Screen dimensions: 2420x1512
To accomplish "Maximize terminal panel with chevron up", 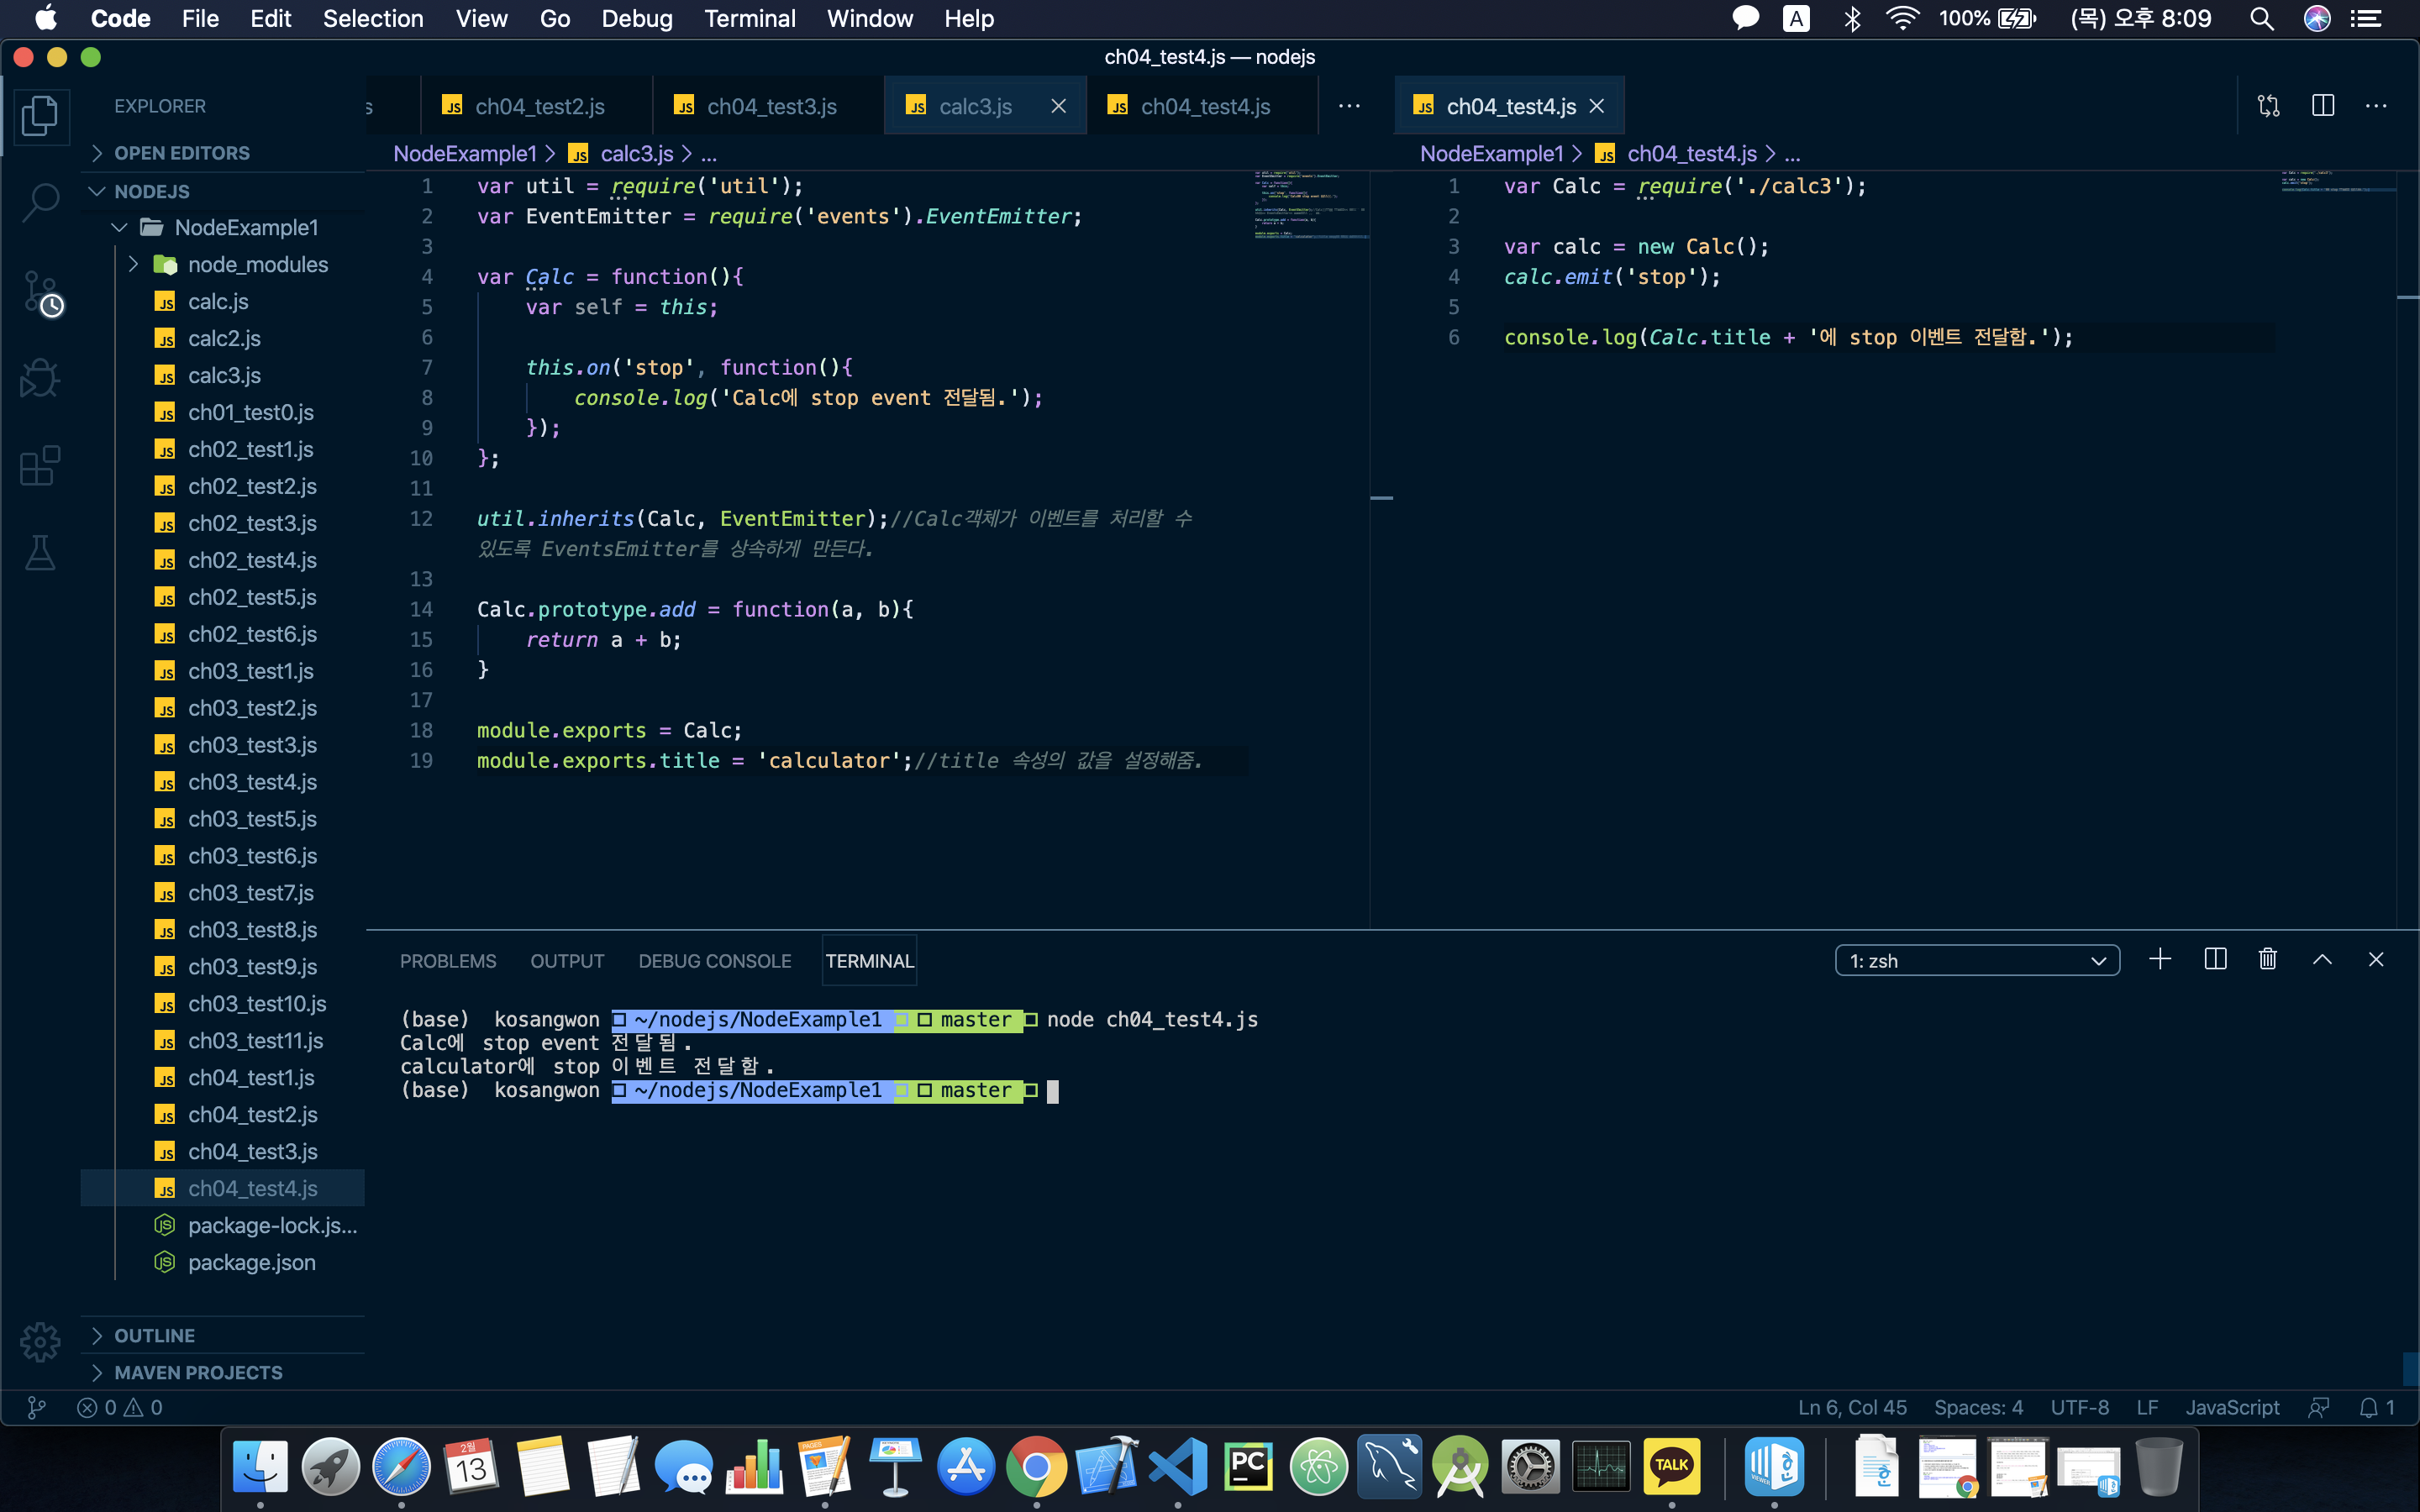I will (x=2322, y=960).
